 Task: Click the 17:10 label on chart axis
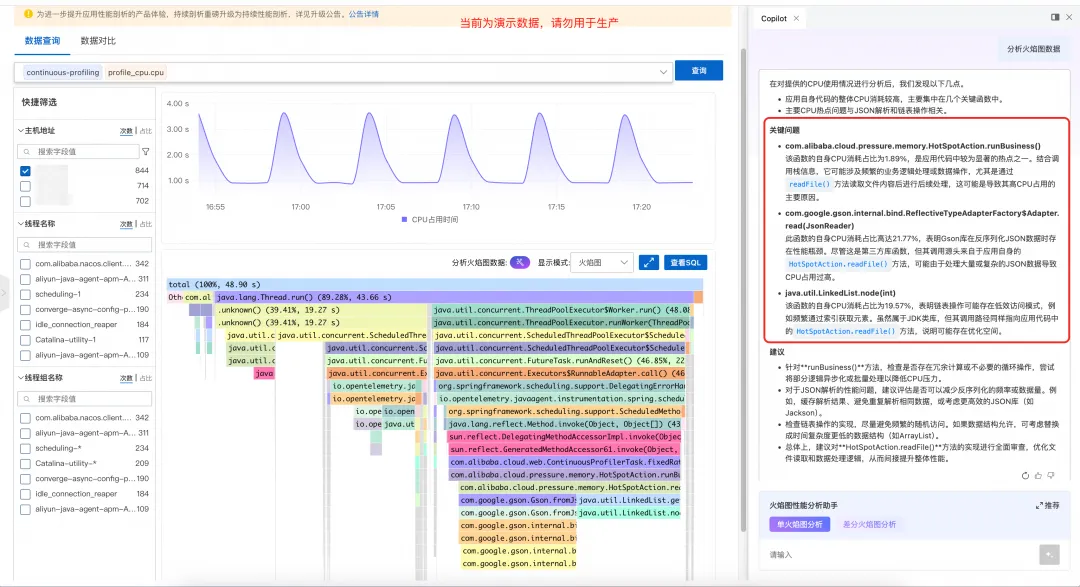coord(471,207)
